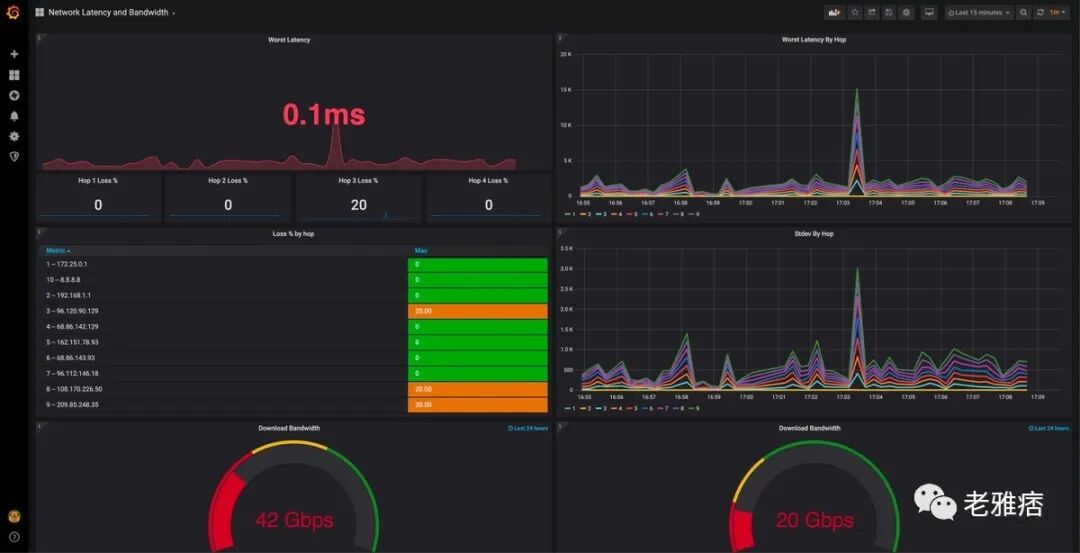This screenshot has width=1080, height=553.
Task: Open left Download Bandwidth panel title menu
Action: (x=289, y=428)
